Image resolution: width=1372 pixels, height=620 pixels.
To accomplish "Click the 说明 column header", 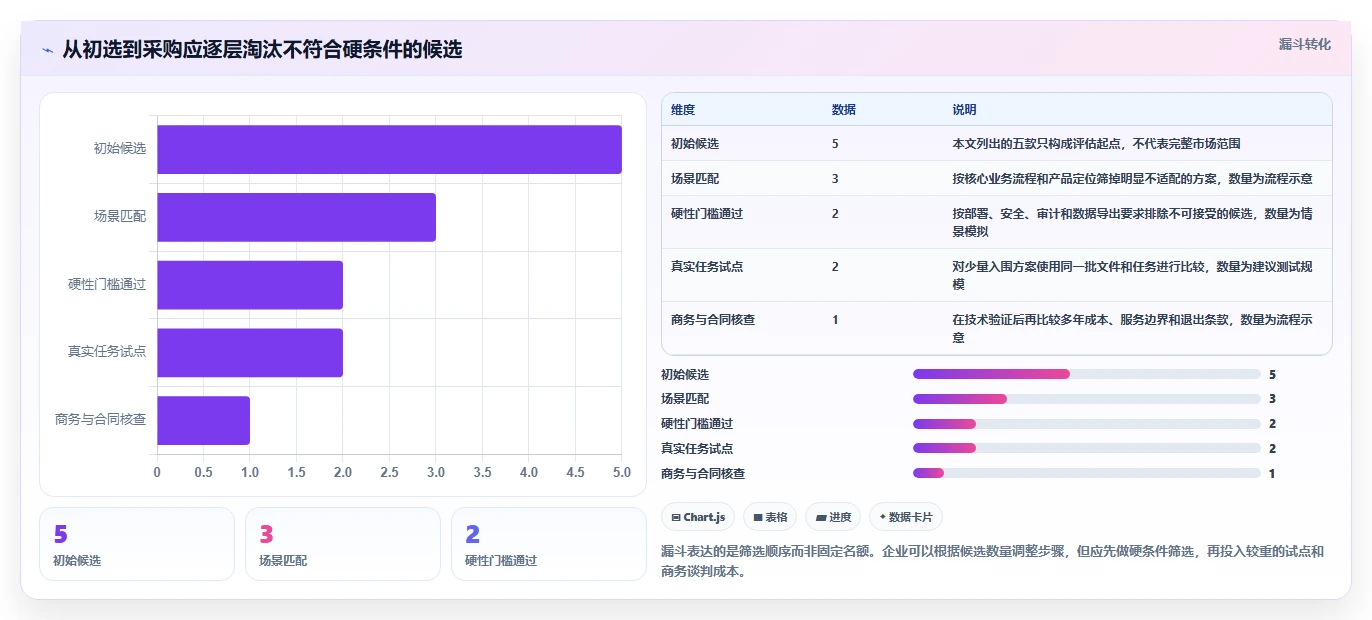I will (x=964, y=109).
